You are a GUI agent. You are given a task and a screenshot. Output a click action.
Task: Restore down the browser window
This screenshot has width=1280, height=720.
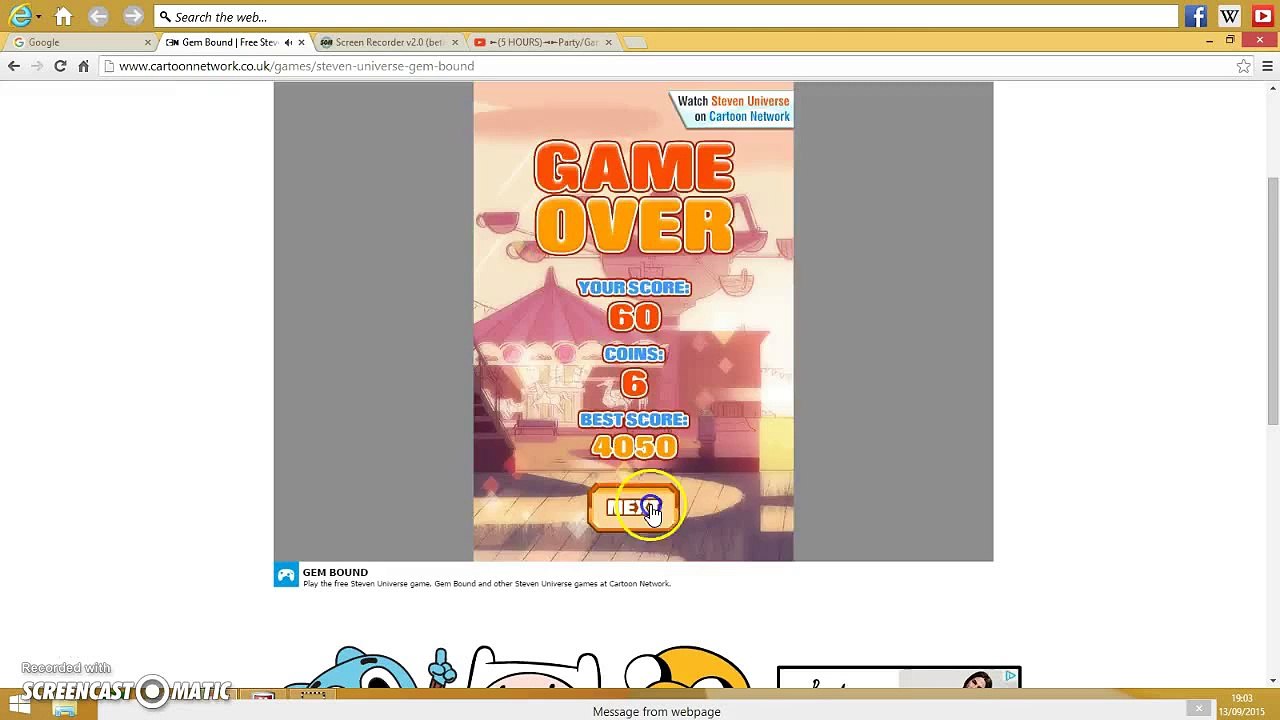coord(1230,41)
